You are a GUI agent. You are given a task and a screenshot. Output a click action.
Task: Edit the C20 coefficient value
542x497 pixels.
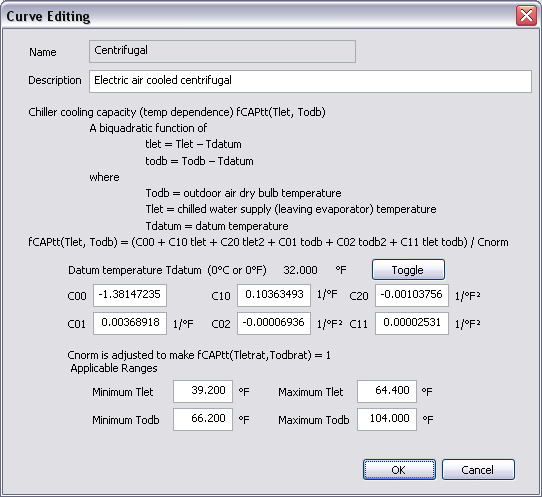412,295
